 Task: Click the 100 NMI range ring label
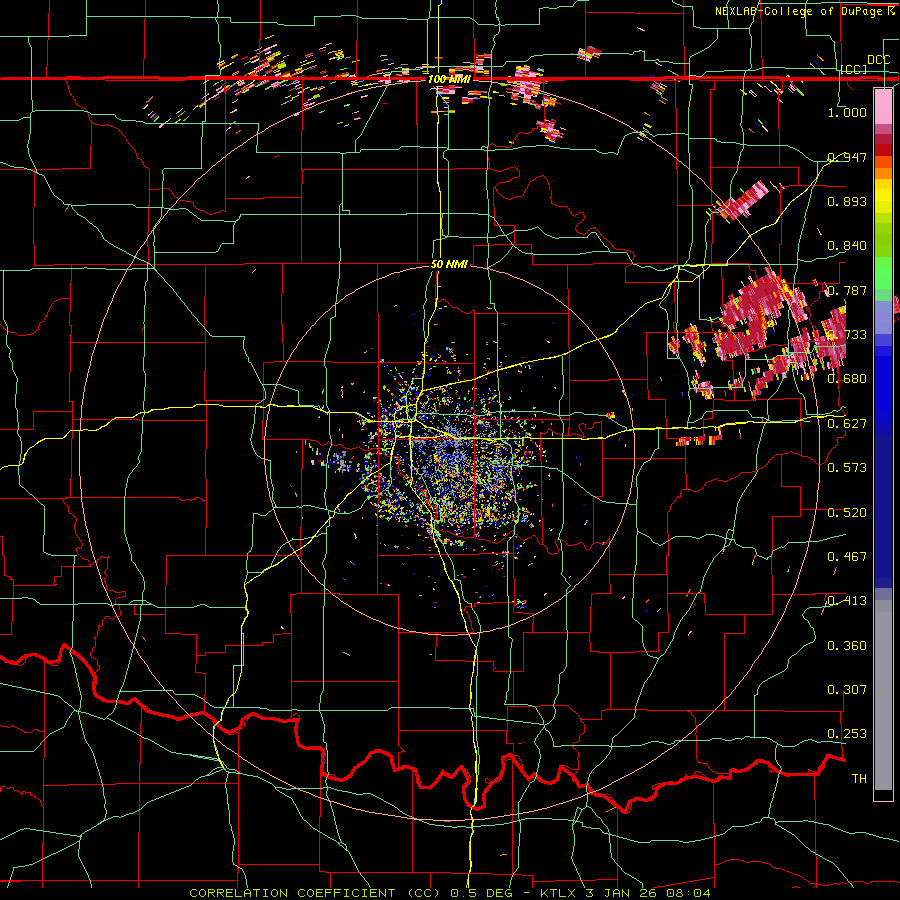(x=449, y=79)
